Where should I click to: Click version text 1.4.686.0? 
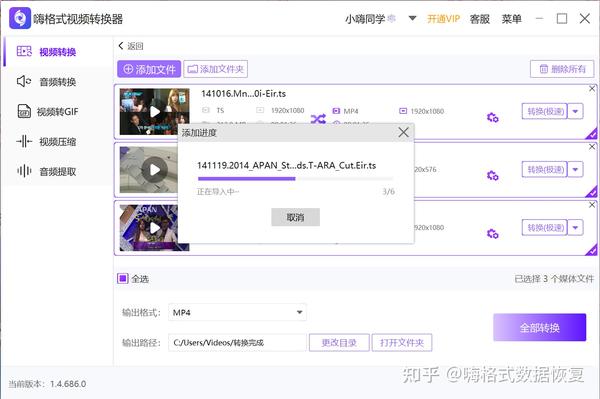click(x=68, y=384)
